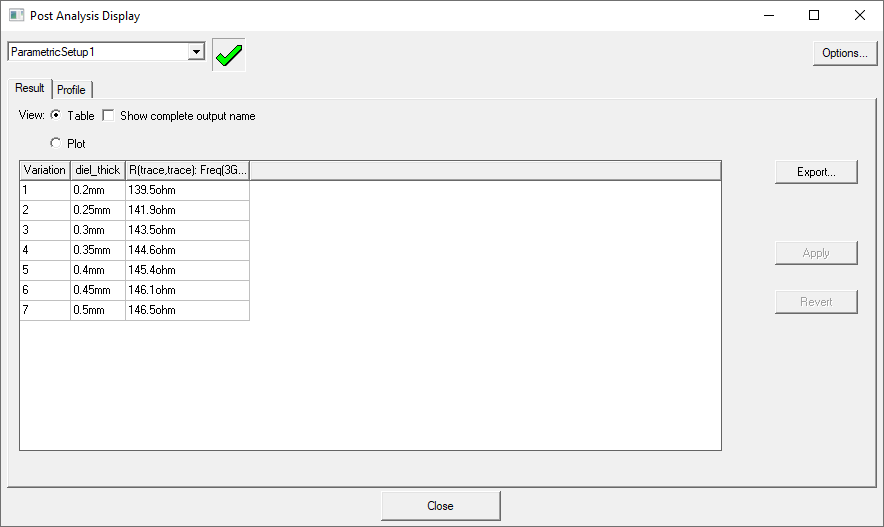Click the Variation column header
This screenshot has width=884, height=527.
pos(45,170)
